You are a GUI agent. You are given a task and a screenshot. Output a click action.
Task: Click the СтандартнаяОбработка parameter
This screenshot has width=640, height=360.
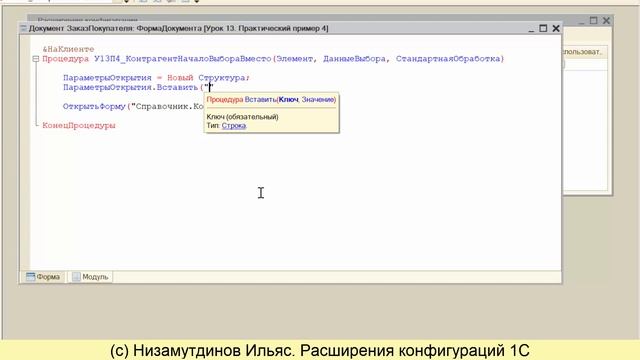click(x=448, y=59)
